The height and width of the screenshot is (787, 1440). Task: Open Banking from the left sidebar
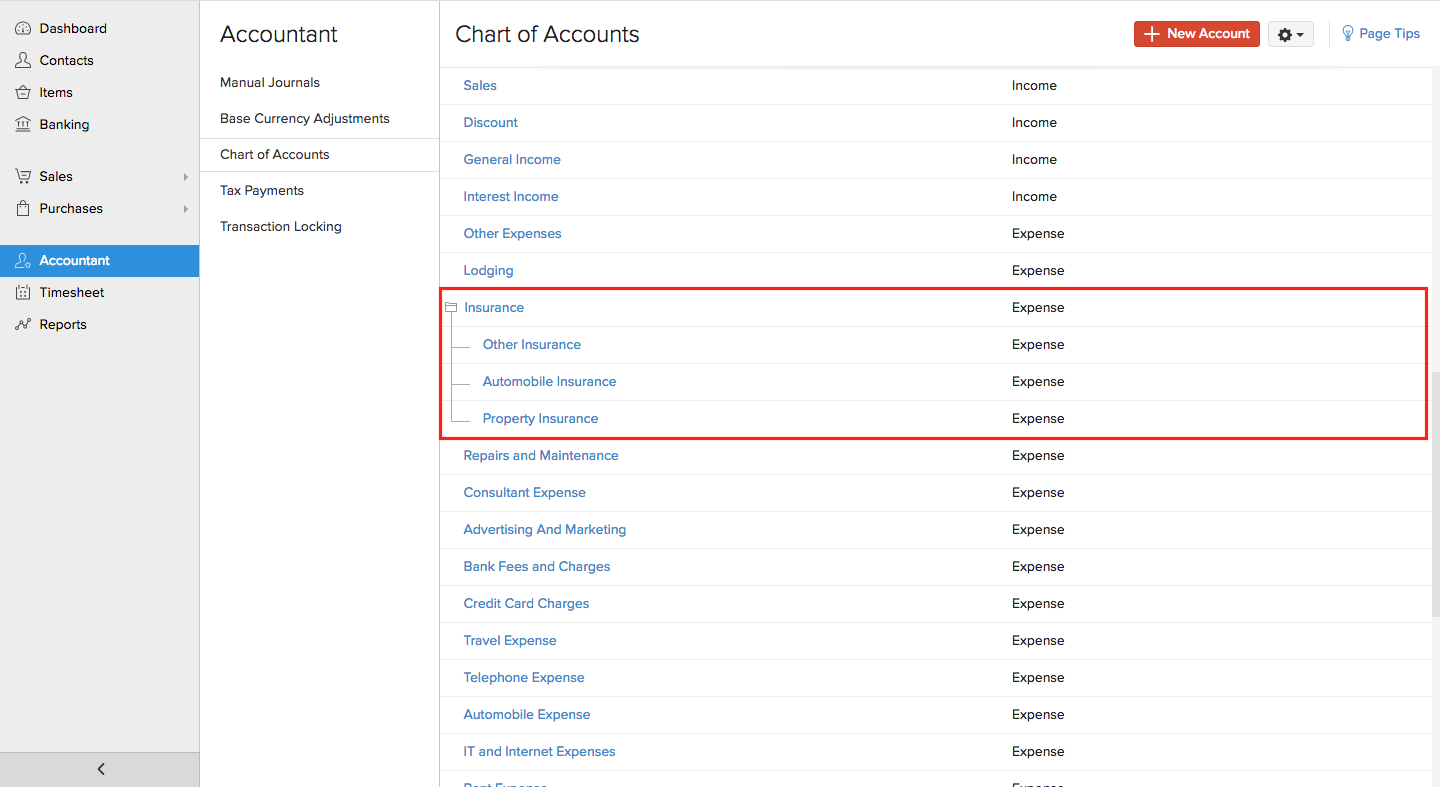22,124
